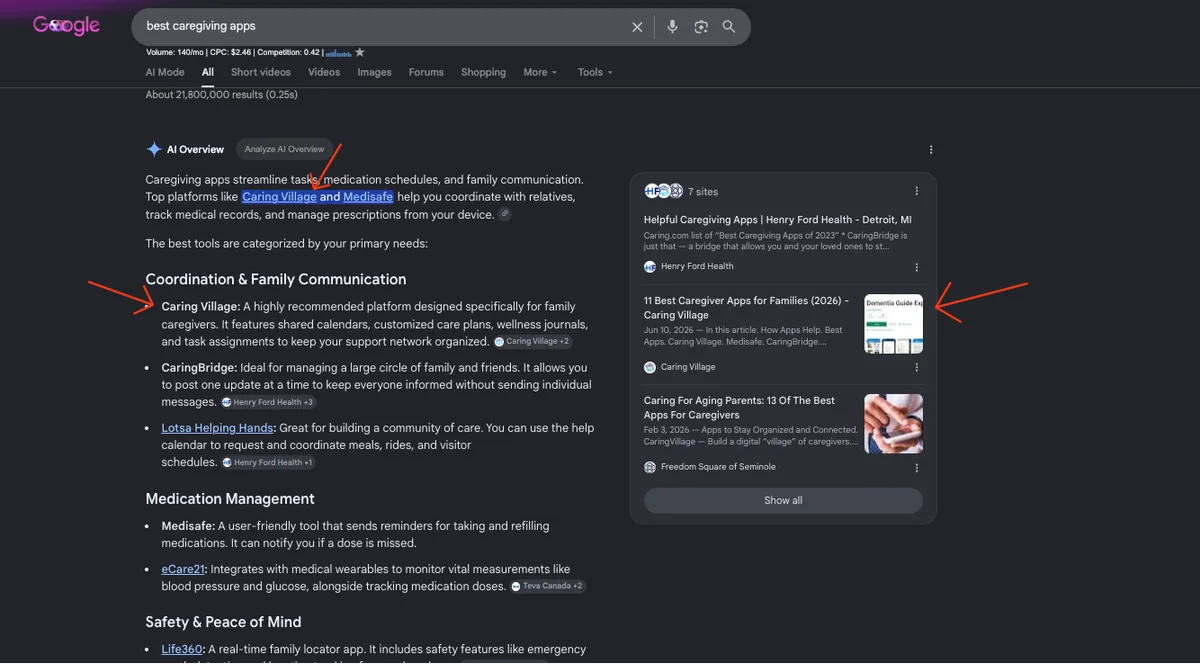
Task: Open the Shopping tab
Action: [x=484, y=72]
